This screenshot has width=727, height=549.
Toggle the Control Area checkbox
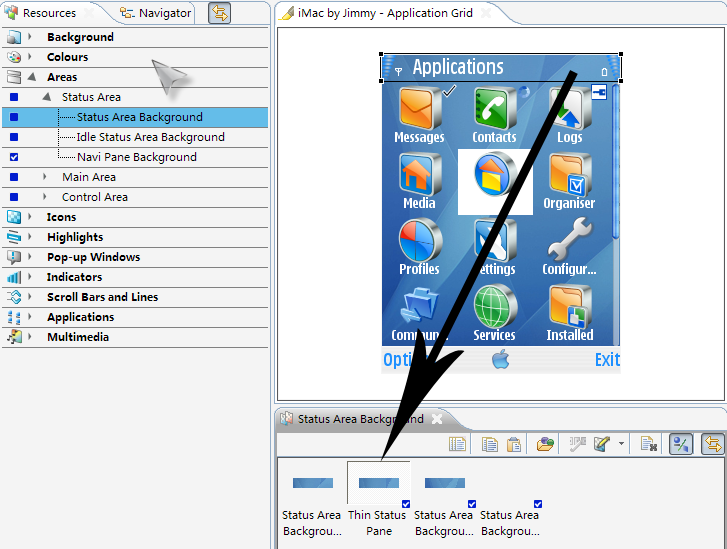tap(14, 197)
